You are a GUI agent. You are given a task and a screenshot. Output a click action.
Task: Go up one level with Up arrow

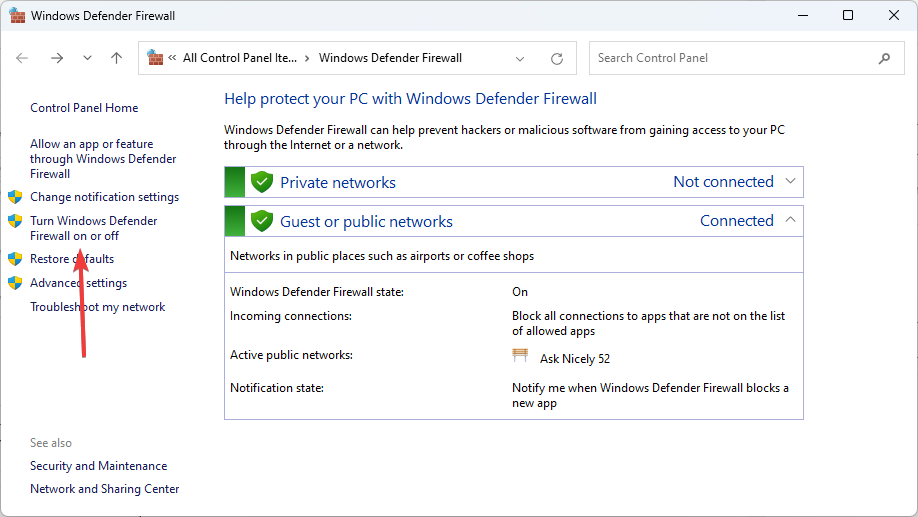point(117,58)
